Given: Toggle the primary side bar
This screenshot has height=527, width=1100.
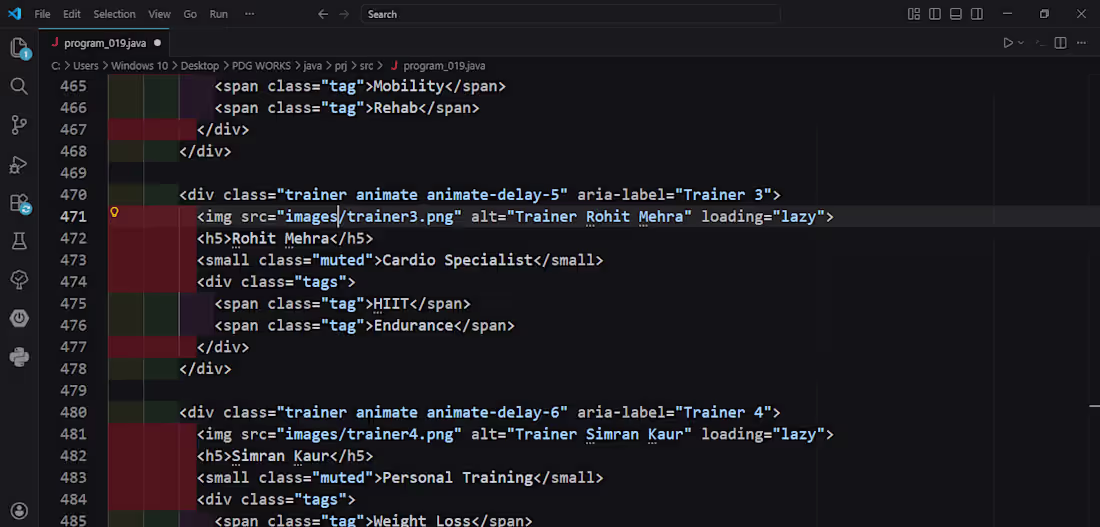Looking at the screenshot, I should point(934,14).
